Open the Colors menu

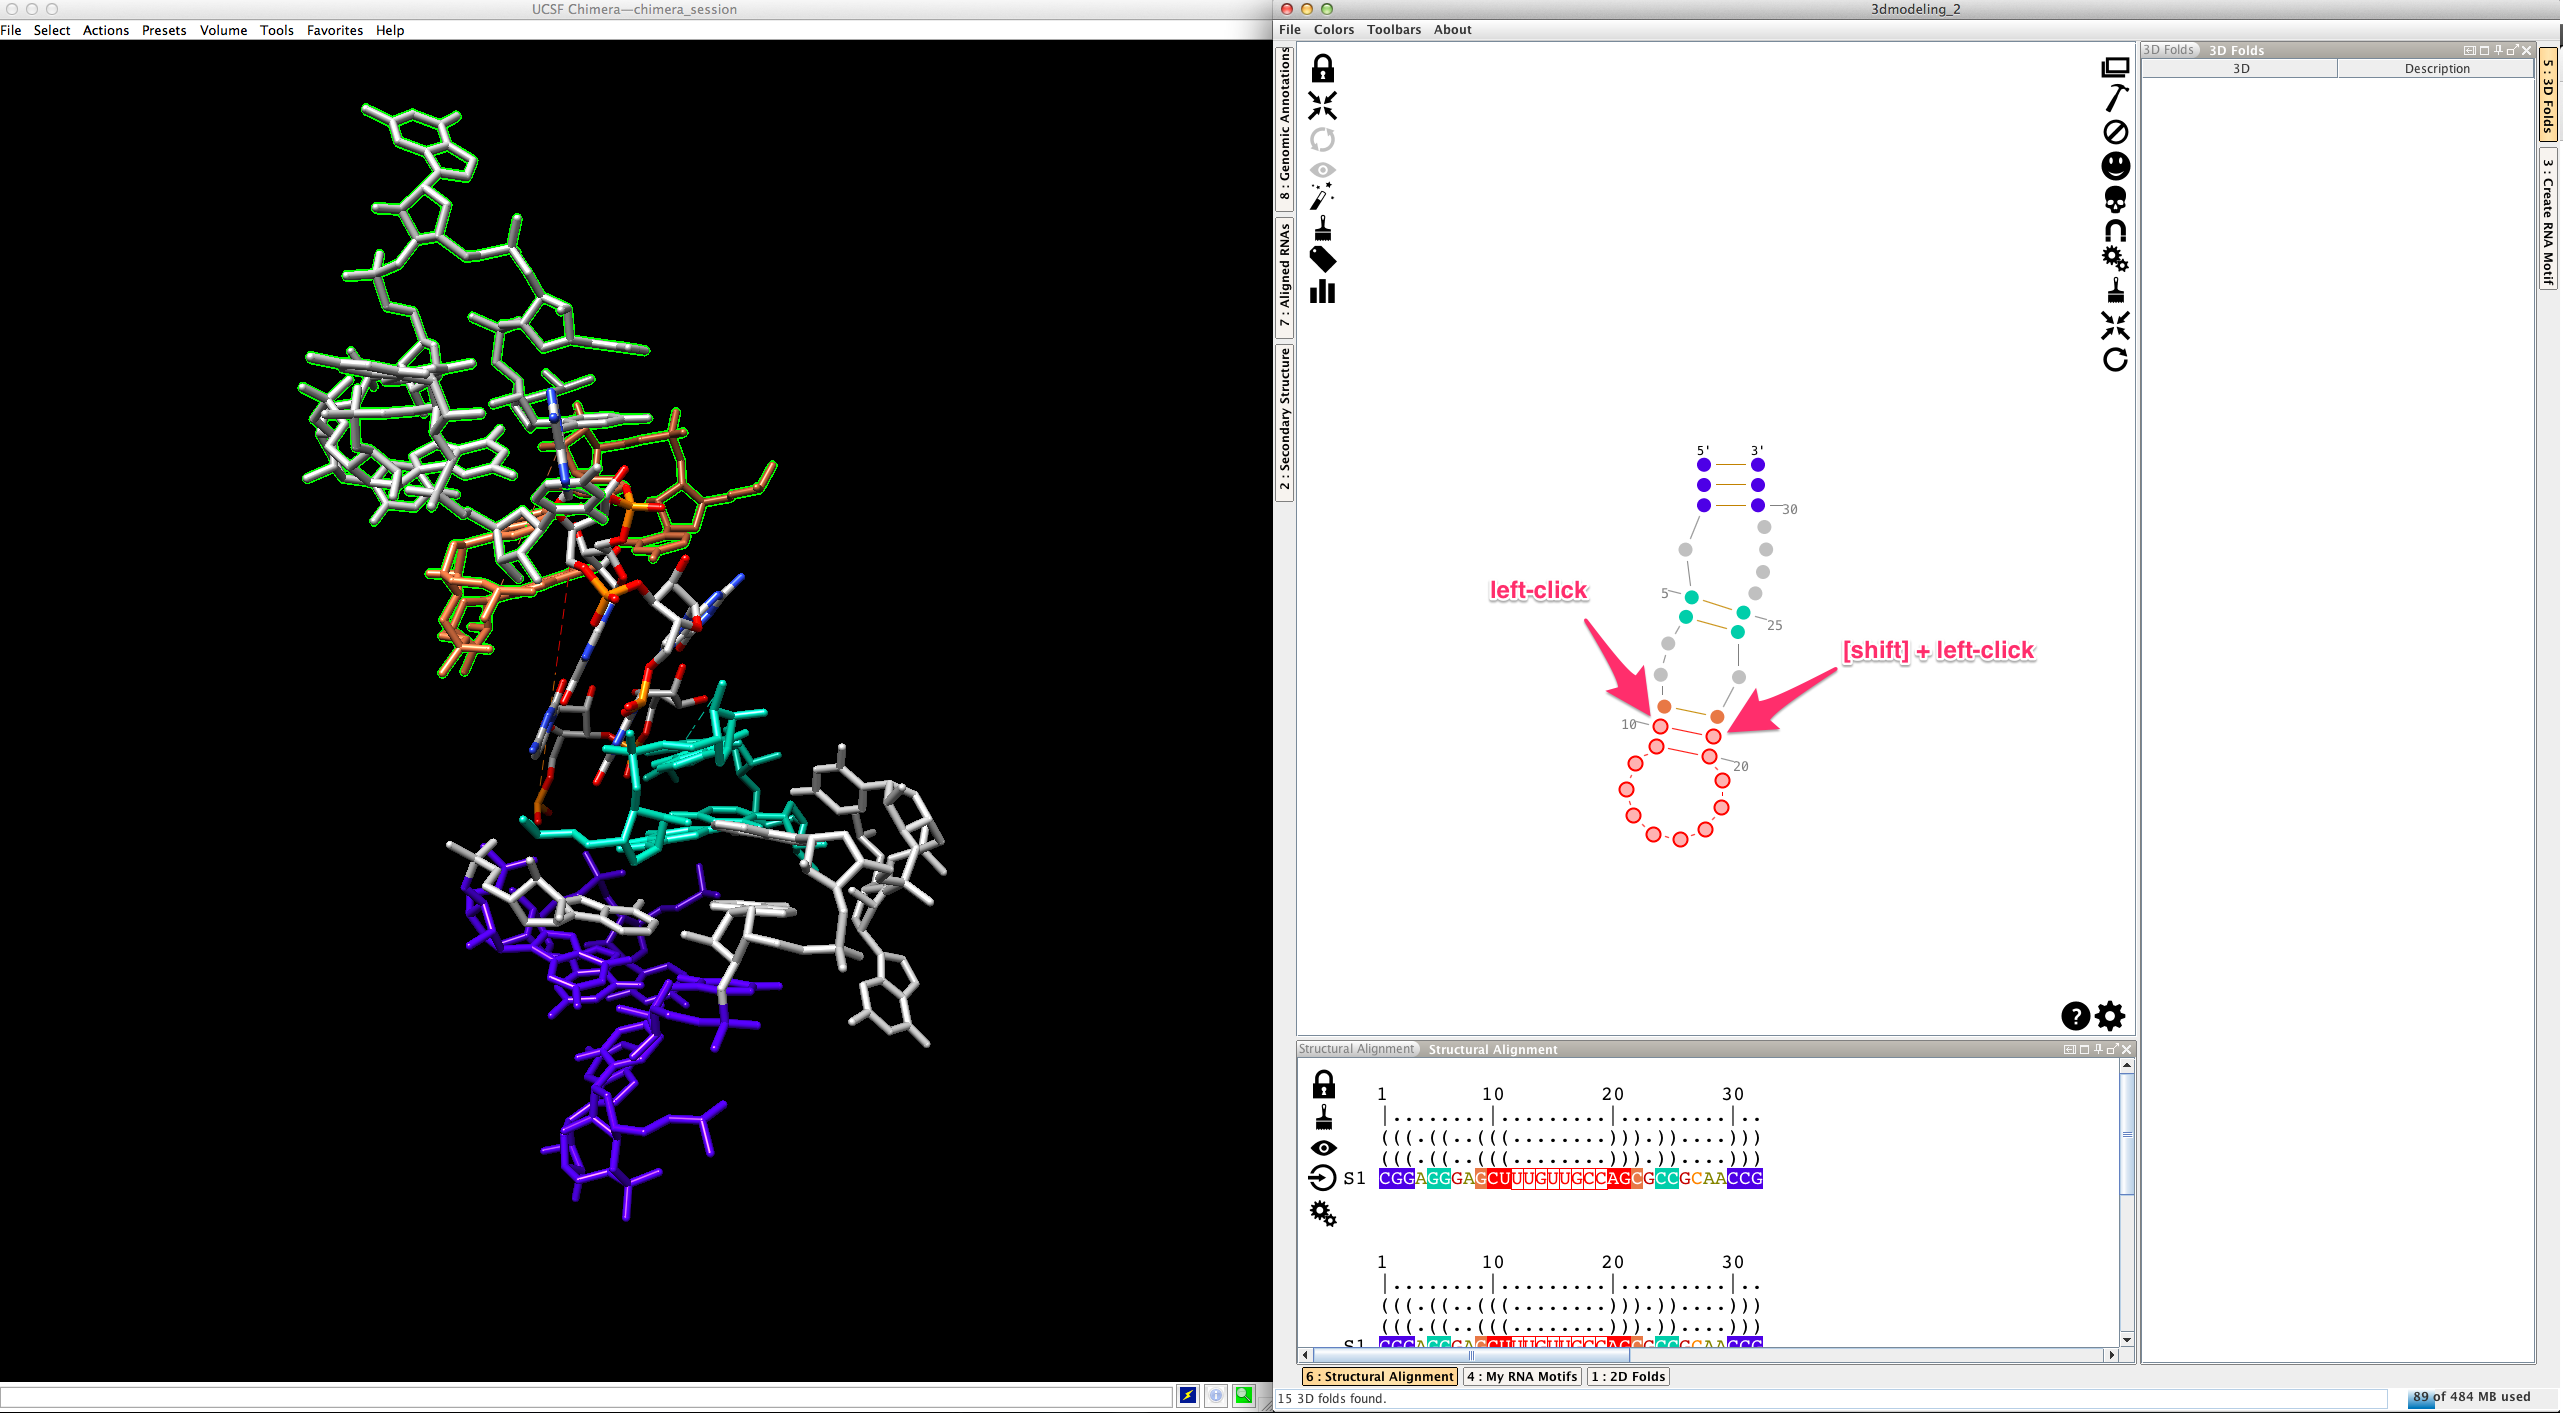pos(1334,29)
